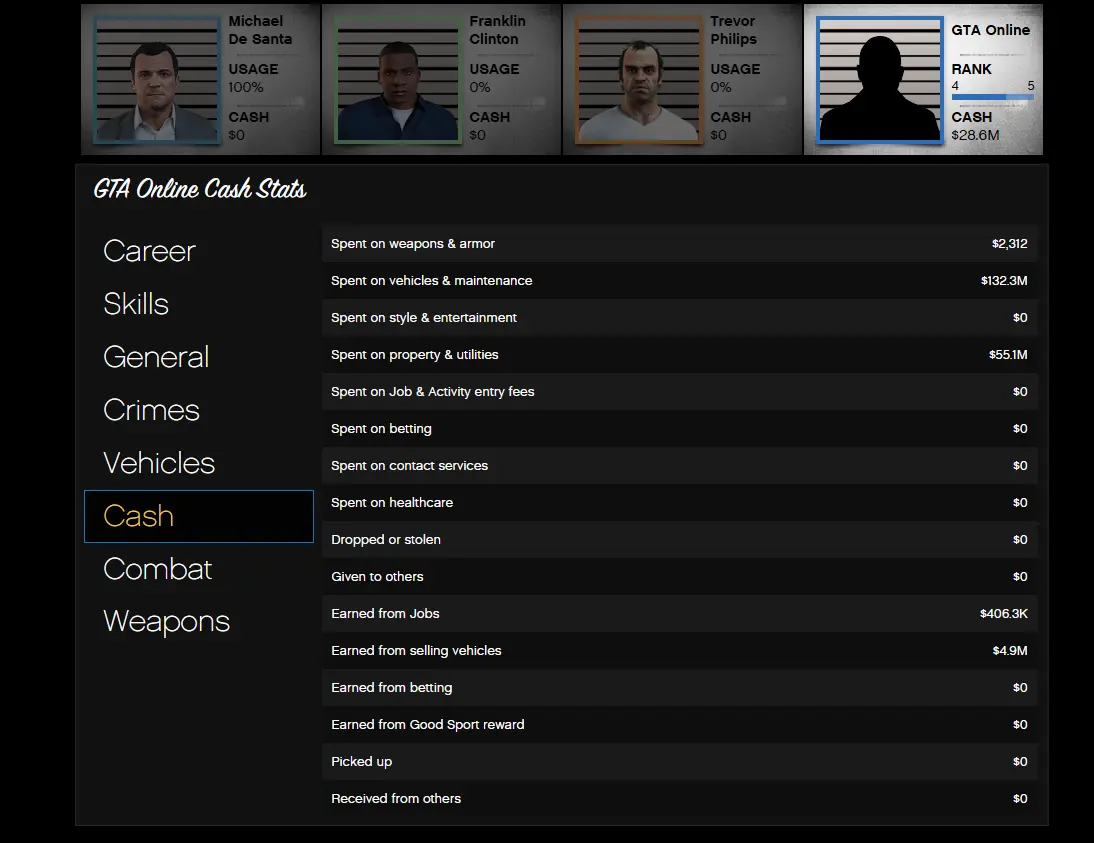Screen dimensions: 1094x843
Task: Click GTA Online rank progress bar
Action: pos(992,97)
